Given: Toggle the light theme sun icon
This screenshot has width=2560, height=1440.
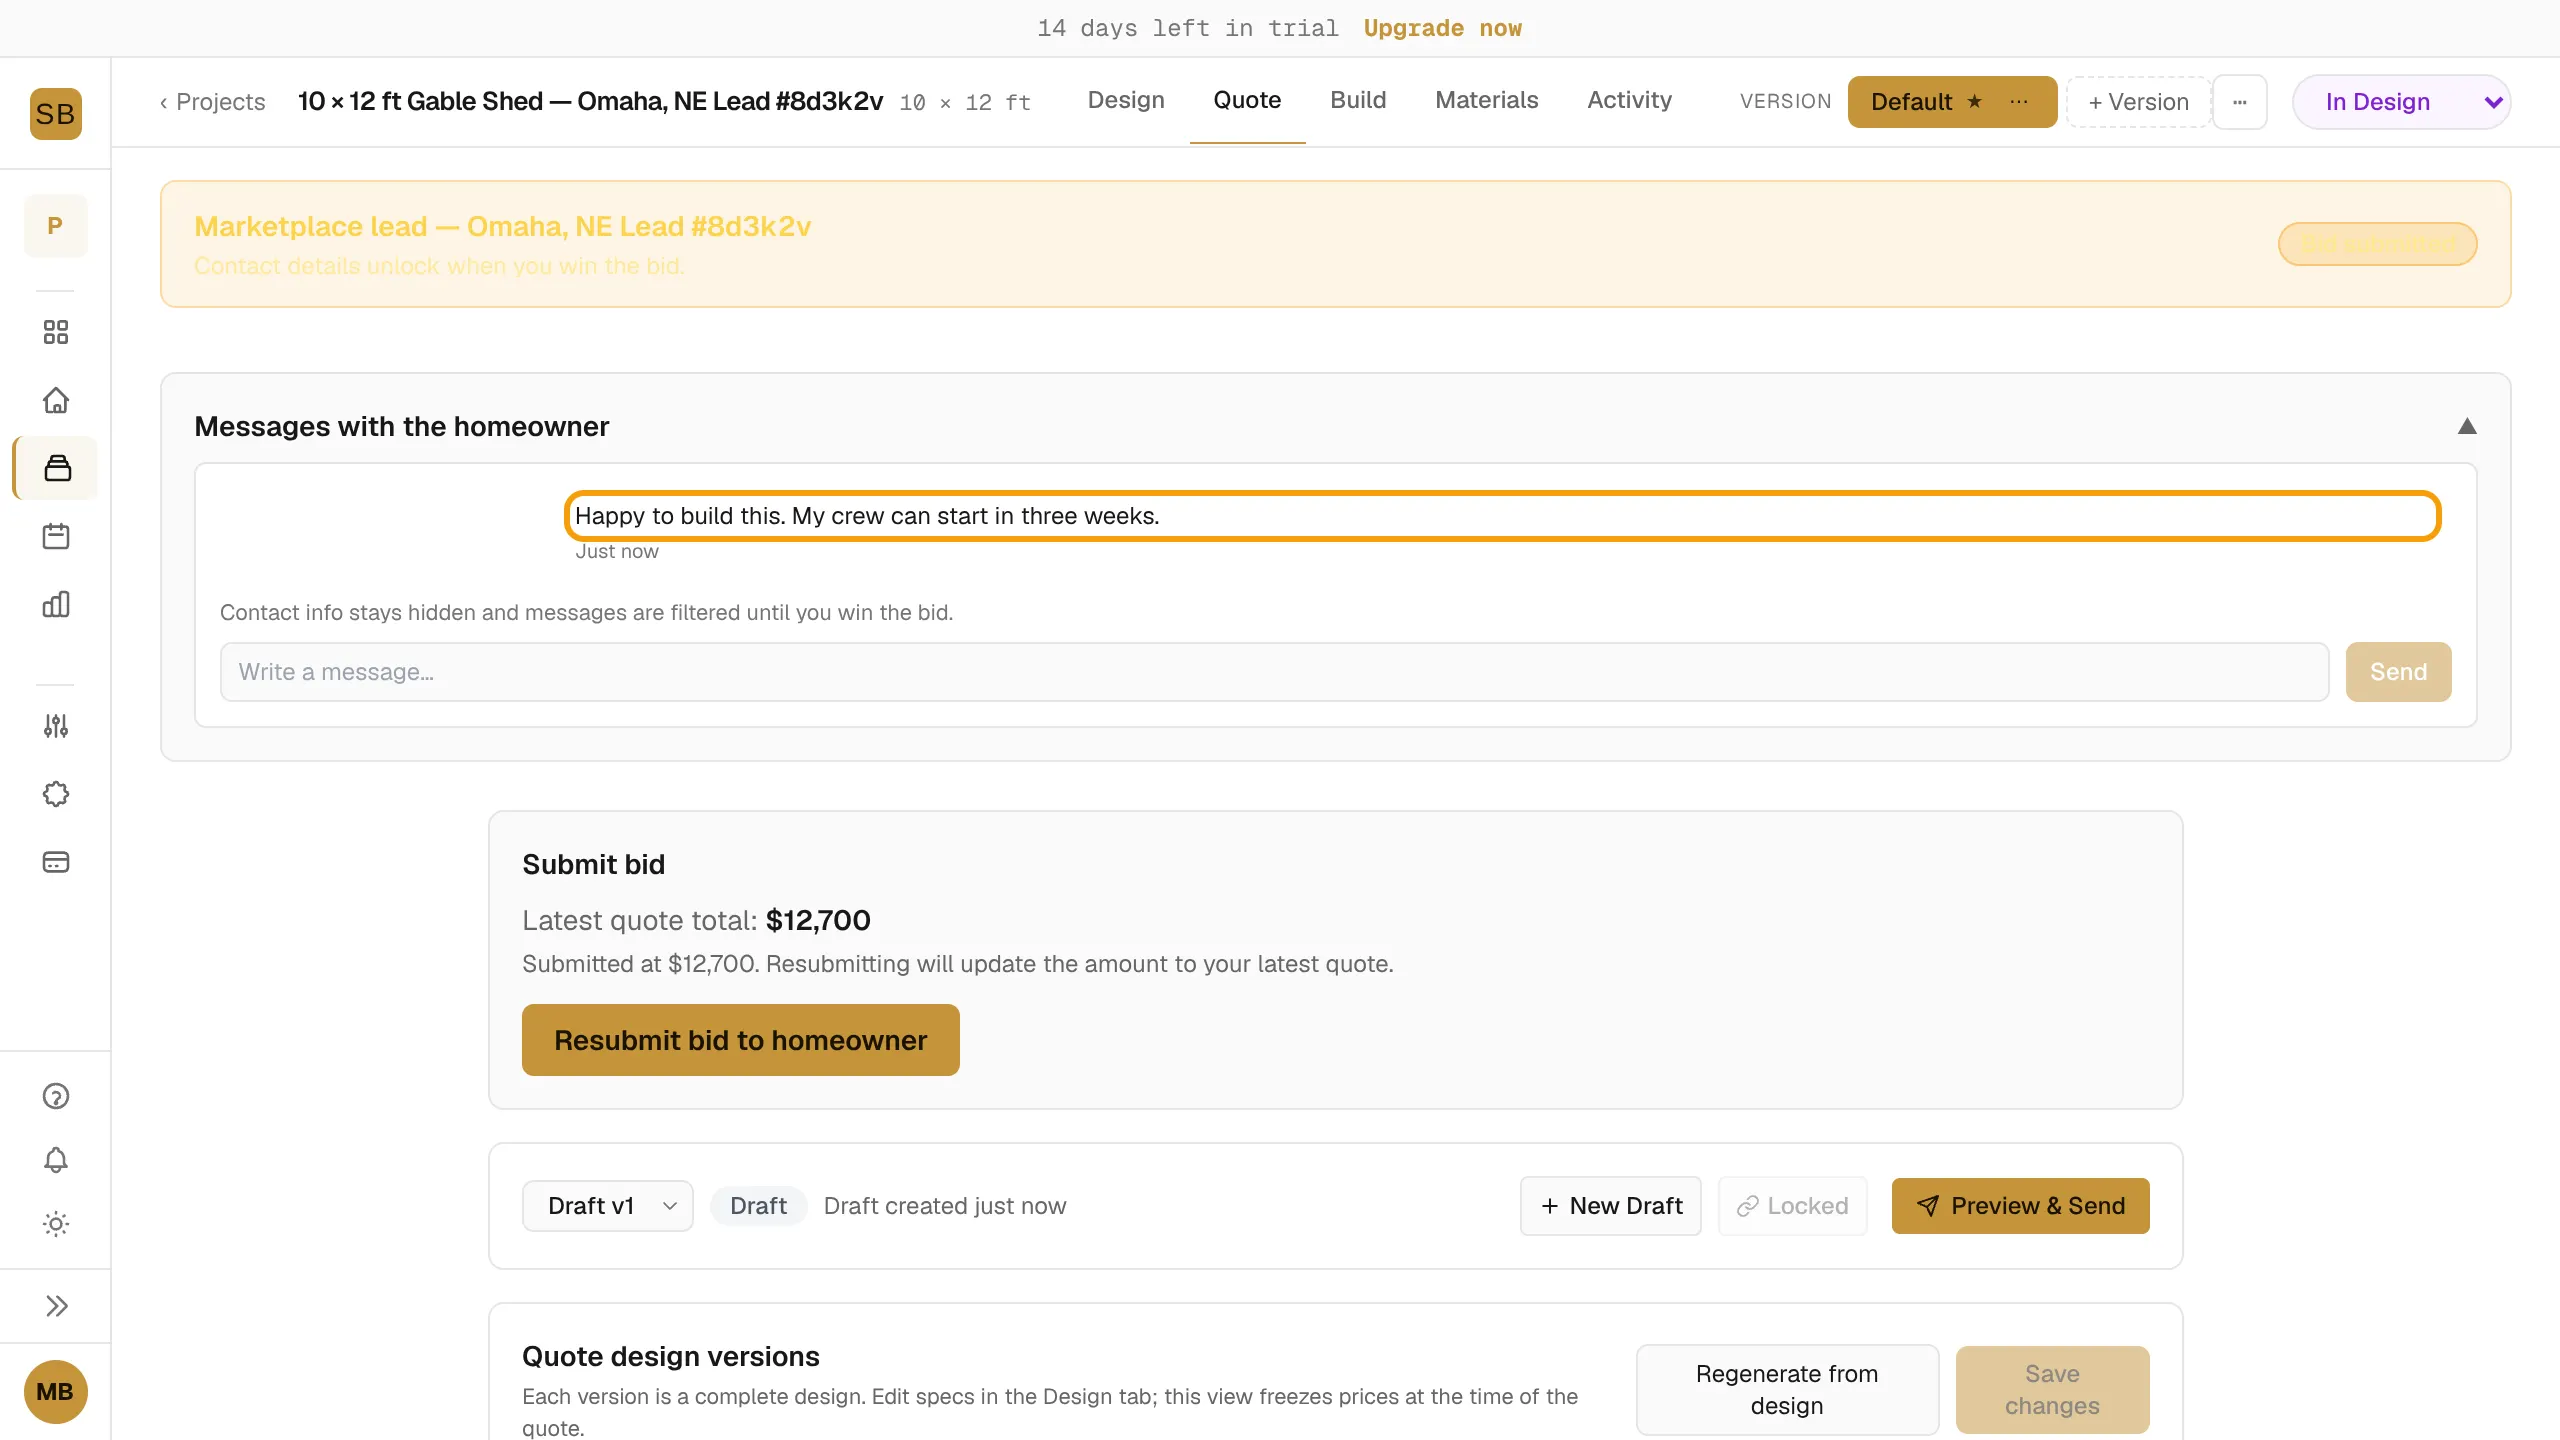Looking at the screenshot, I should [x=56, y=1224].
